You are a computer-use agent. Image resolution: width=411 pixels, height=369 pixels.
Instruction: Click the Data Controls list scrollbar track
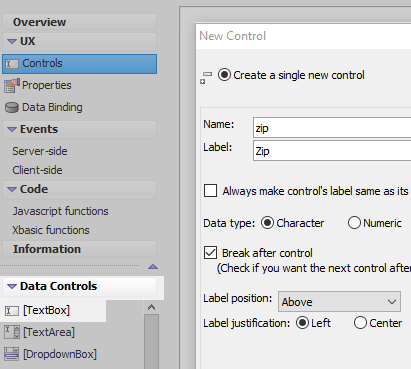click(x=152, y=341)
